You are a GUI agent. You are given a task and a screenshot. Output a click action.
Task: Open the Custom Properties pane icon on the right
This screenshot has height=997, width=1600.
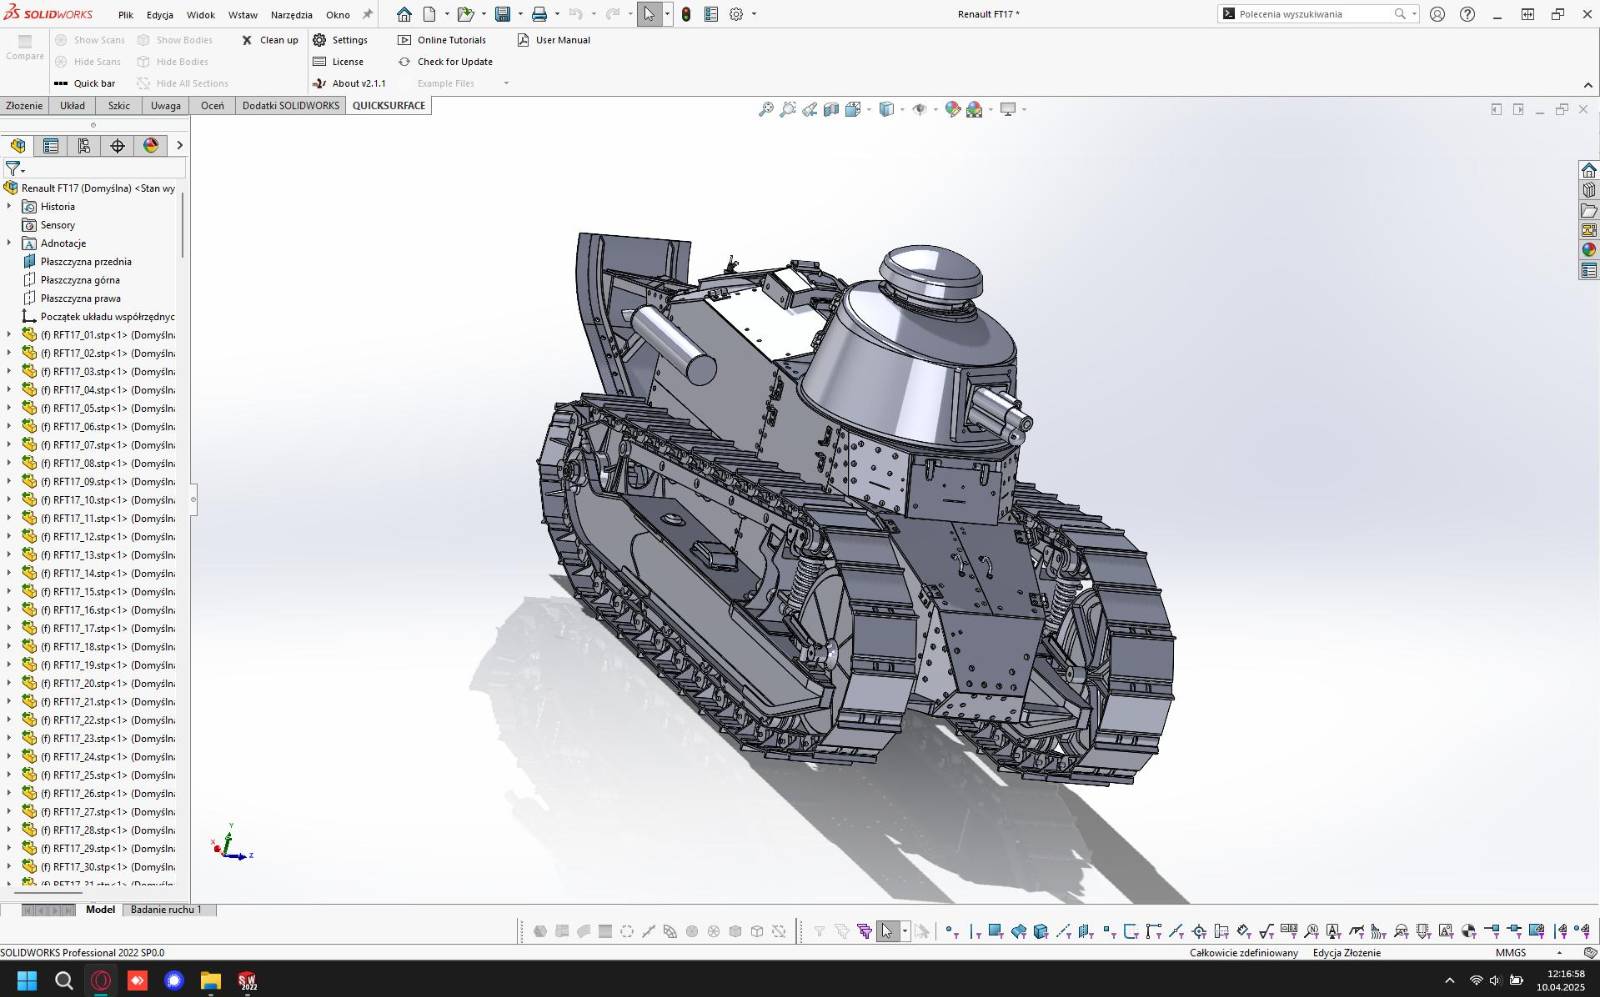tap(1589, 270)
